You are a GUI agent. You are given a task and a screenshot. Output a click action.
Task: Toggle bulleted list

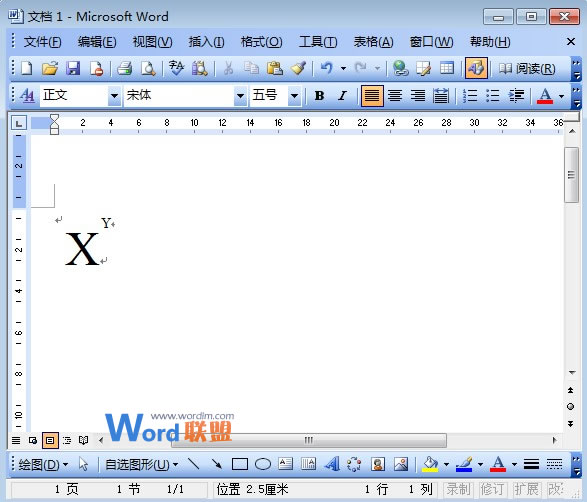[493, 96]
